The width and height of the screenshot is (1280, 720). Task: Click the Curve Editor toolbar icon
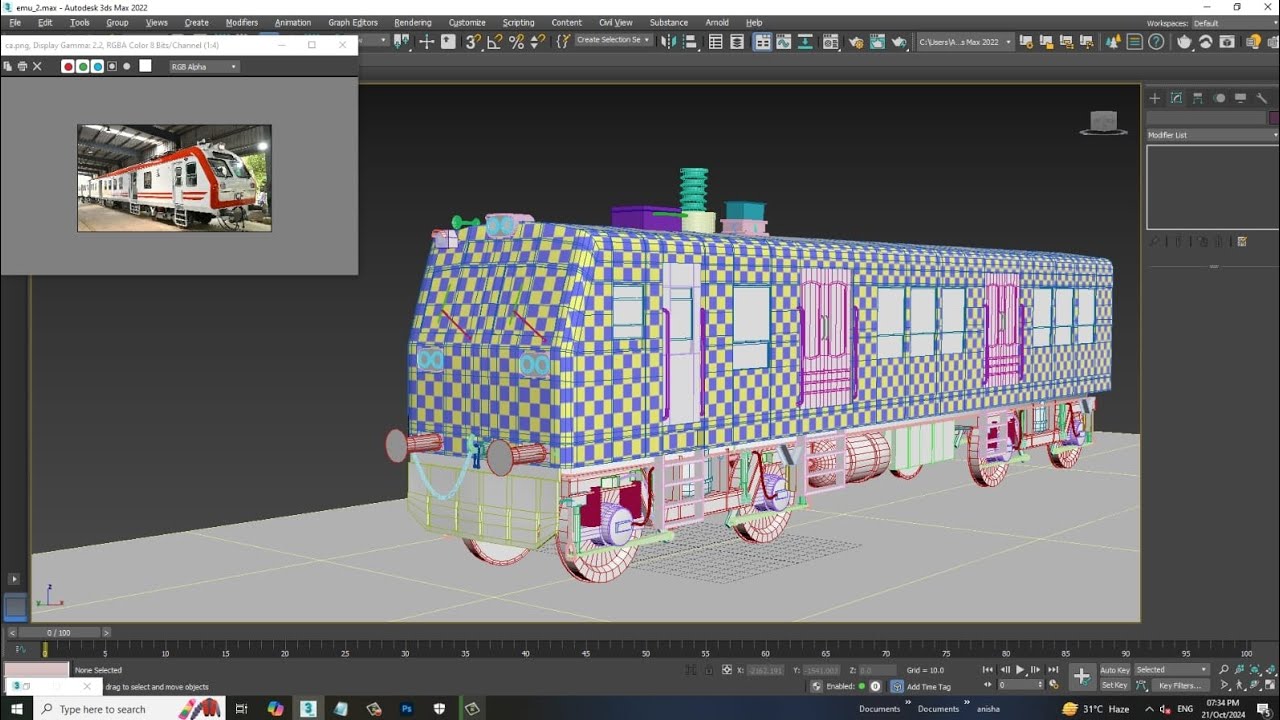[783, 42]
